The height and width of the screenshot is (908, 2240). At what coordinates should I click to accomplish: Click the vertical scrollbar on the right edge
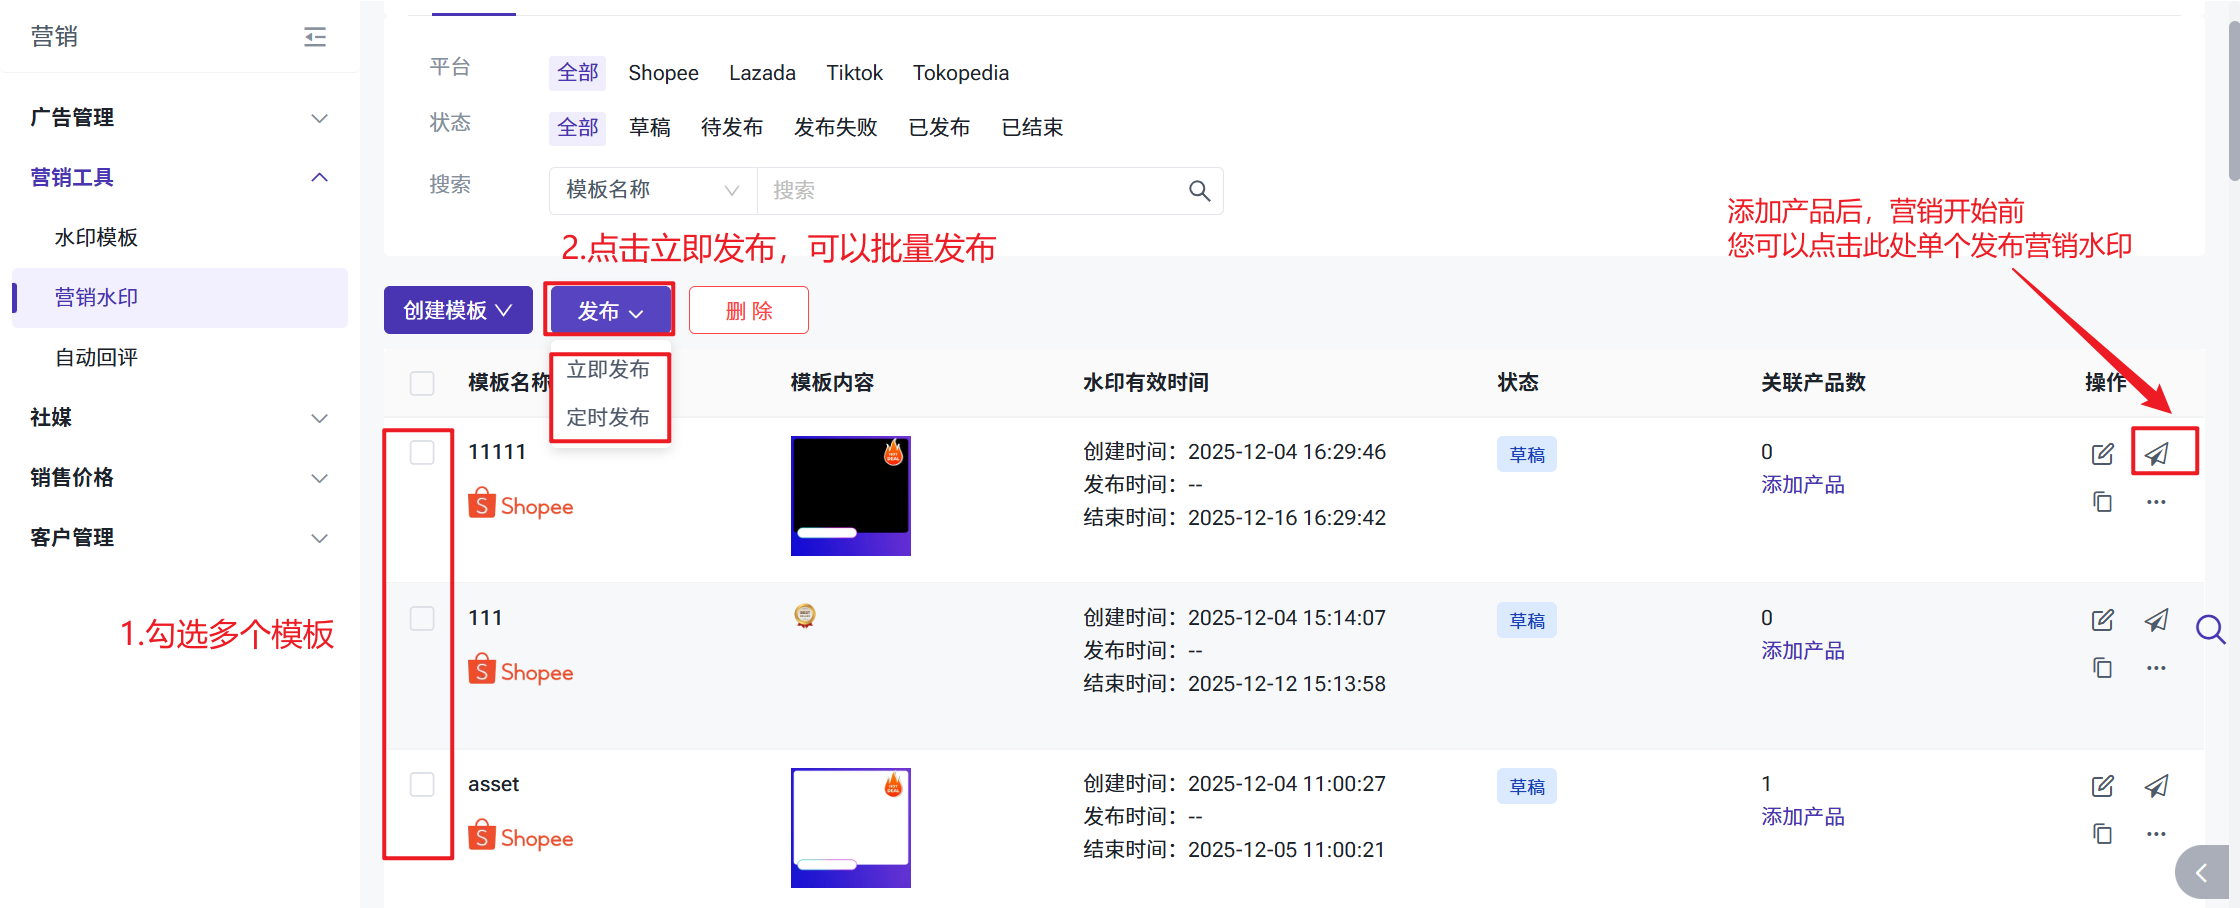tap(2233, 100)
